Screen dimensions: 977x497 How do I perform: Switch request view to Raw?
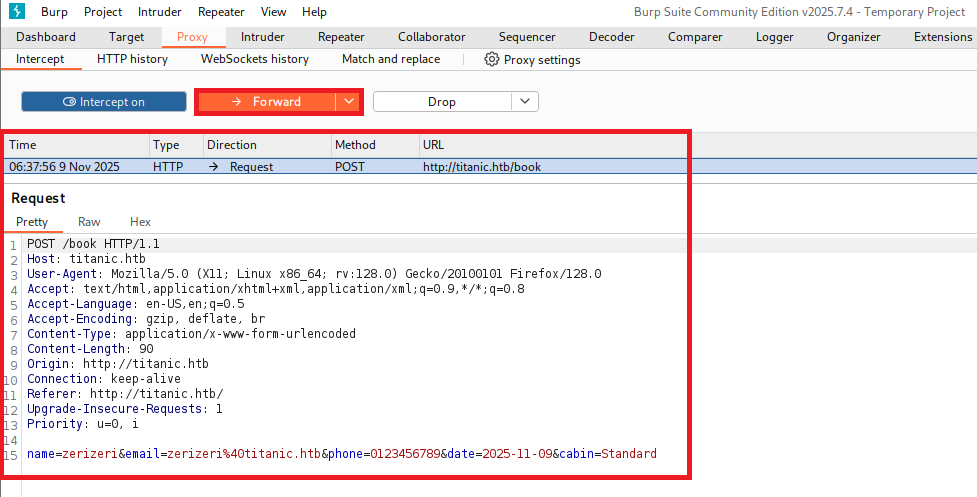click(89, 222)
